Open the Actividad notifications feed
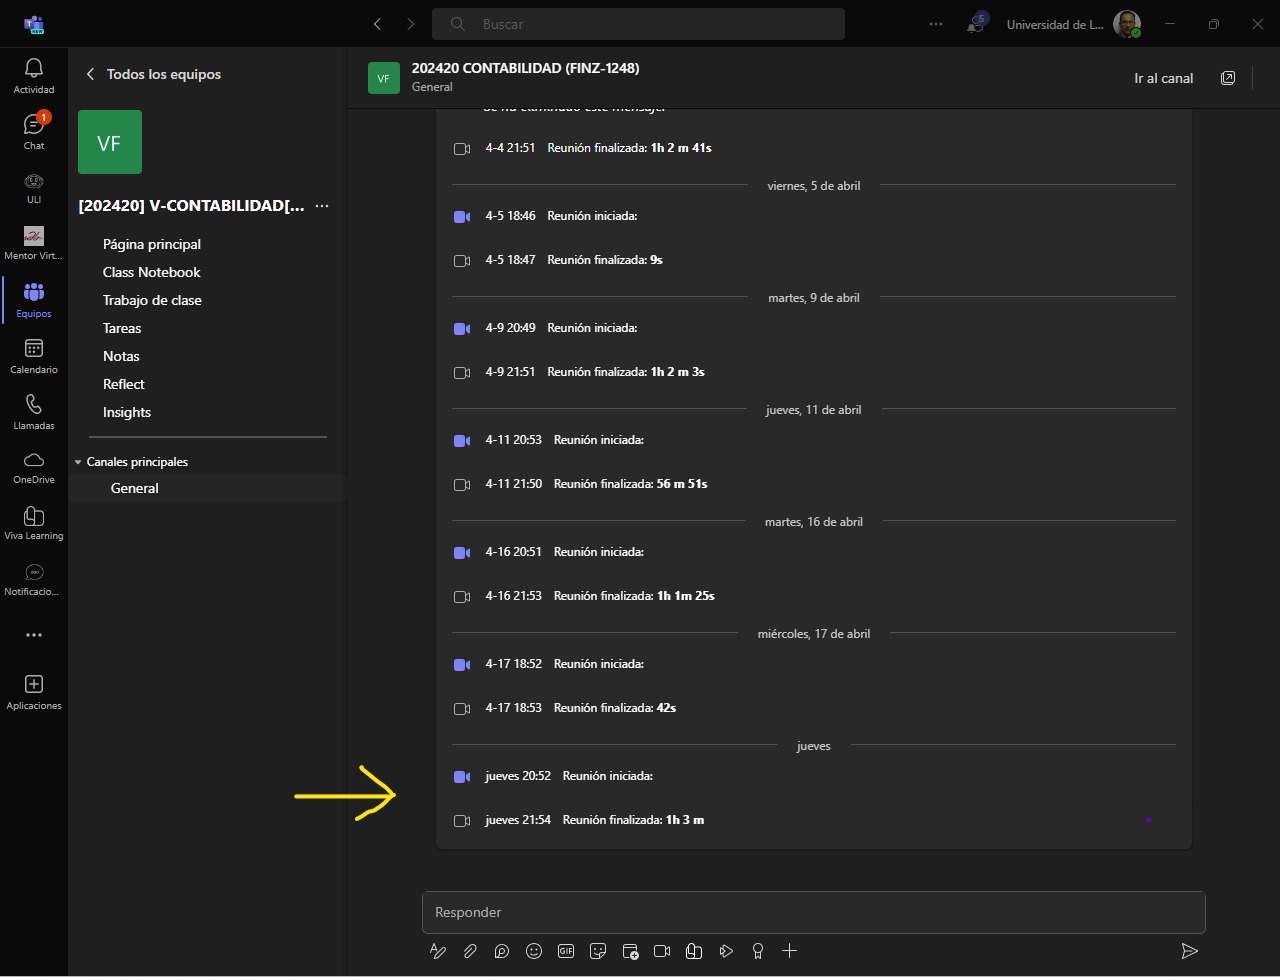The image size is (1280, 977). click(x=33, y=76)
